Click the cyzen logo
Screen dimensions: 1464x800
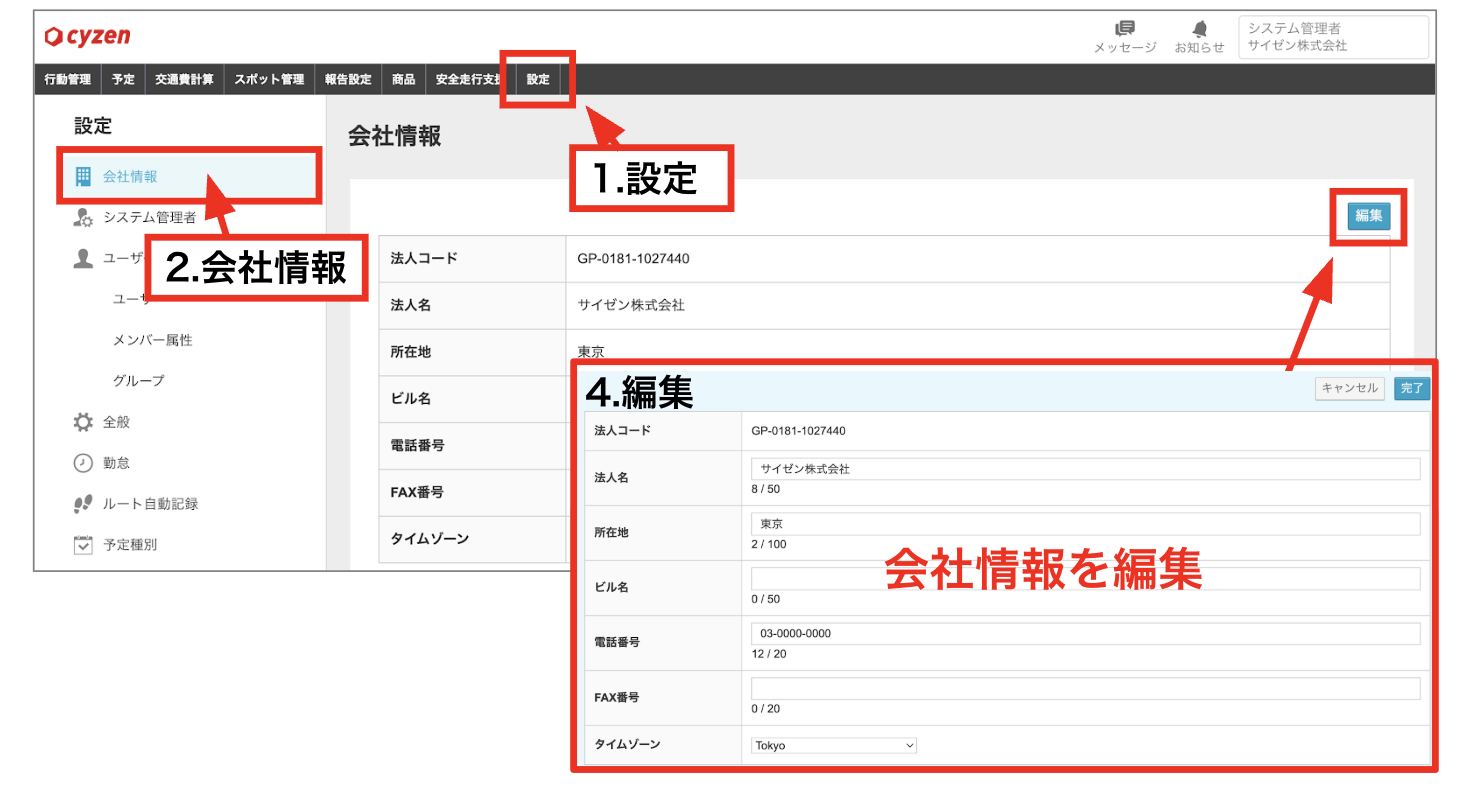click(87, 37)
